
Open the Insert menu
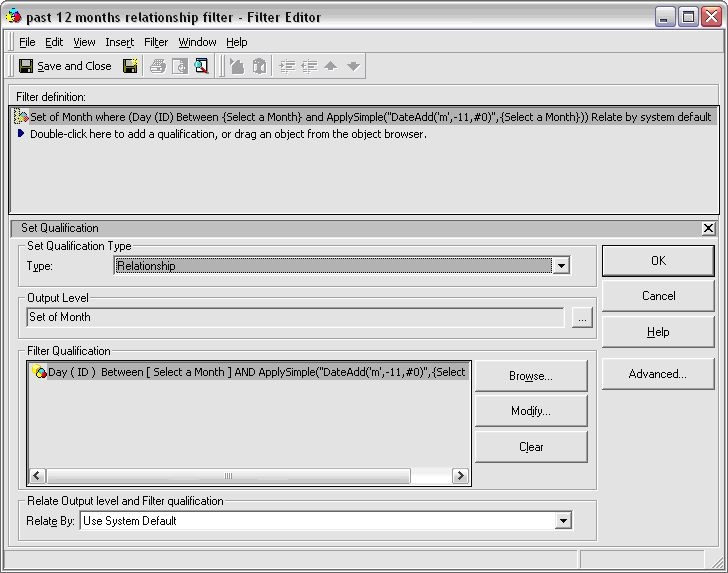point(119,42)
